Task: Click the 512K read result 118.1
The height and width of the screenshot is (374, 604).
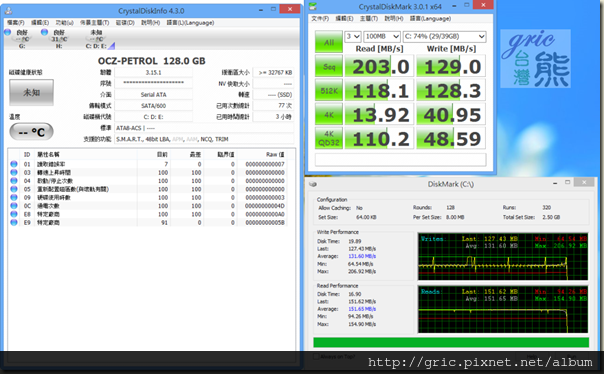Action: (379, 91)
